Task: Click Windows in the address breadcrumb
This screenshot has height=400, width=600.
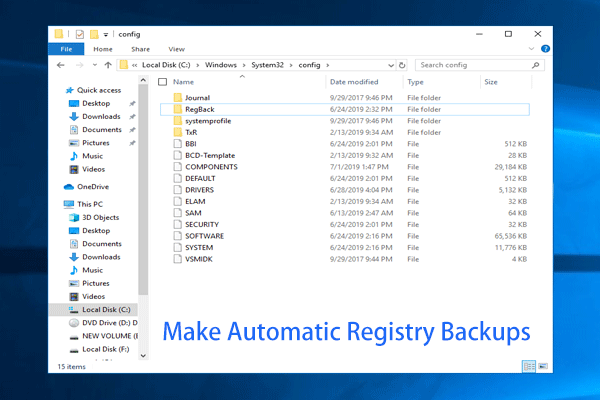Action: coord(221,65)
